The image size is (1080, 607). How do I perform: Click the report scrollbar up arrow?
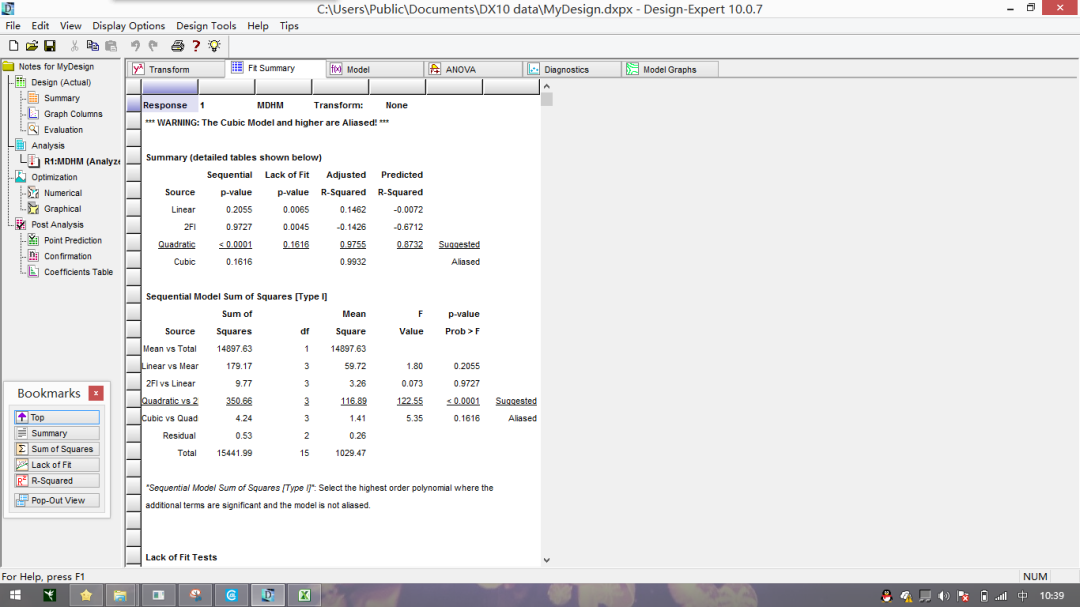(546, 86)
